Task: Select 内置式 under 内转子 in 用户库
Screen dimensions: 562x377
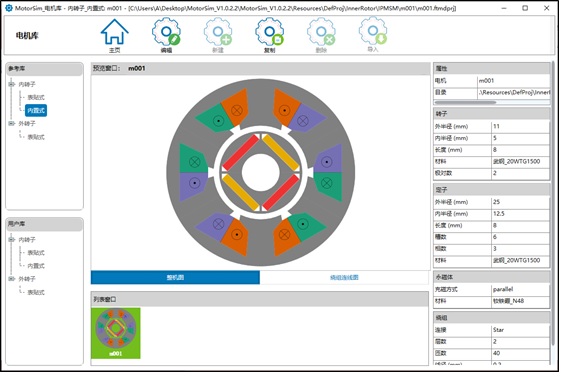Action: pos(36,266)
